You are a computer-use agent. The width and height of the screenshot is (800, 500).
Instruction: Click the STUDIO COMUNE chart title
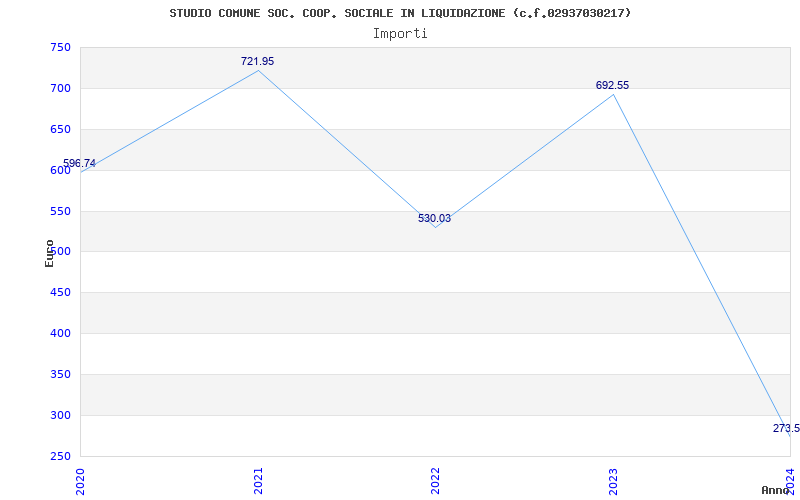tap(400, 13)
